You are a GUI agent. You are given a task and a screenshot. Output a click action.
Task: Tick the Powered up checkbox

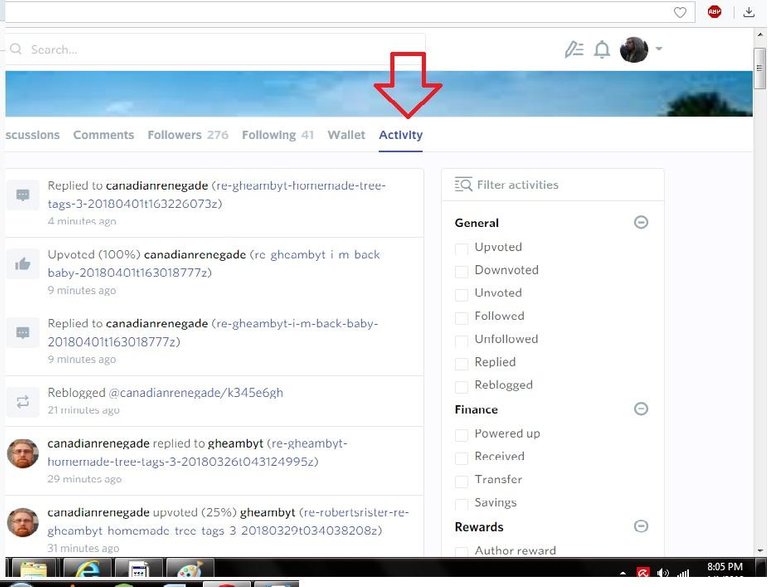461,435
